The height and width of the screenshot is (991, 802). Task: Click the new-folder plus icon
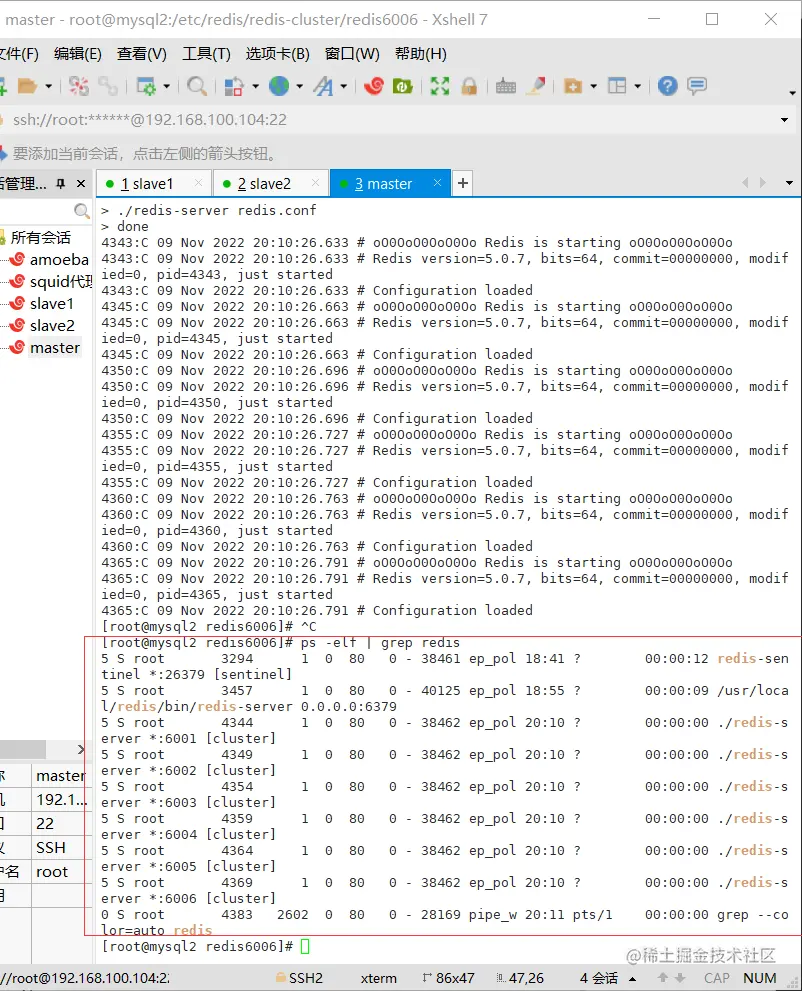tap(573, 86)
